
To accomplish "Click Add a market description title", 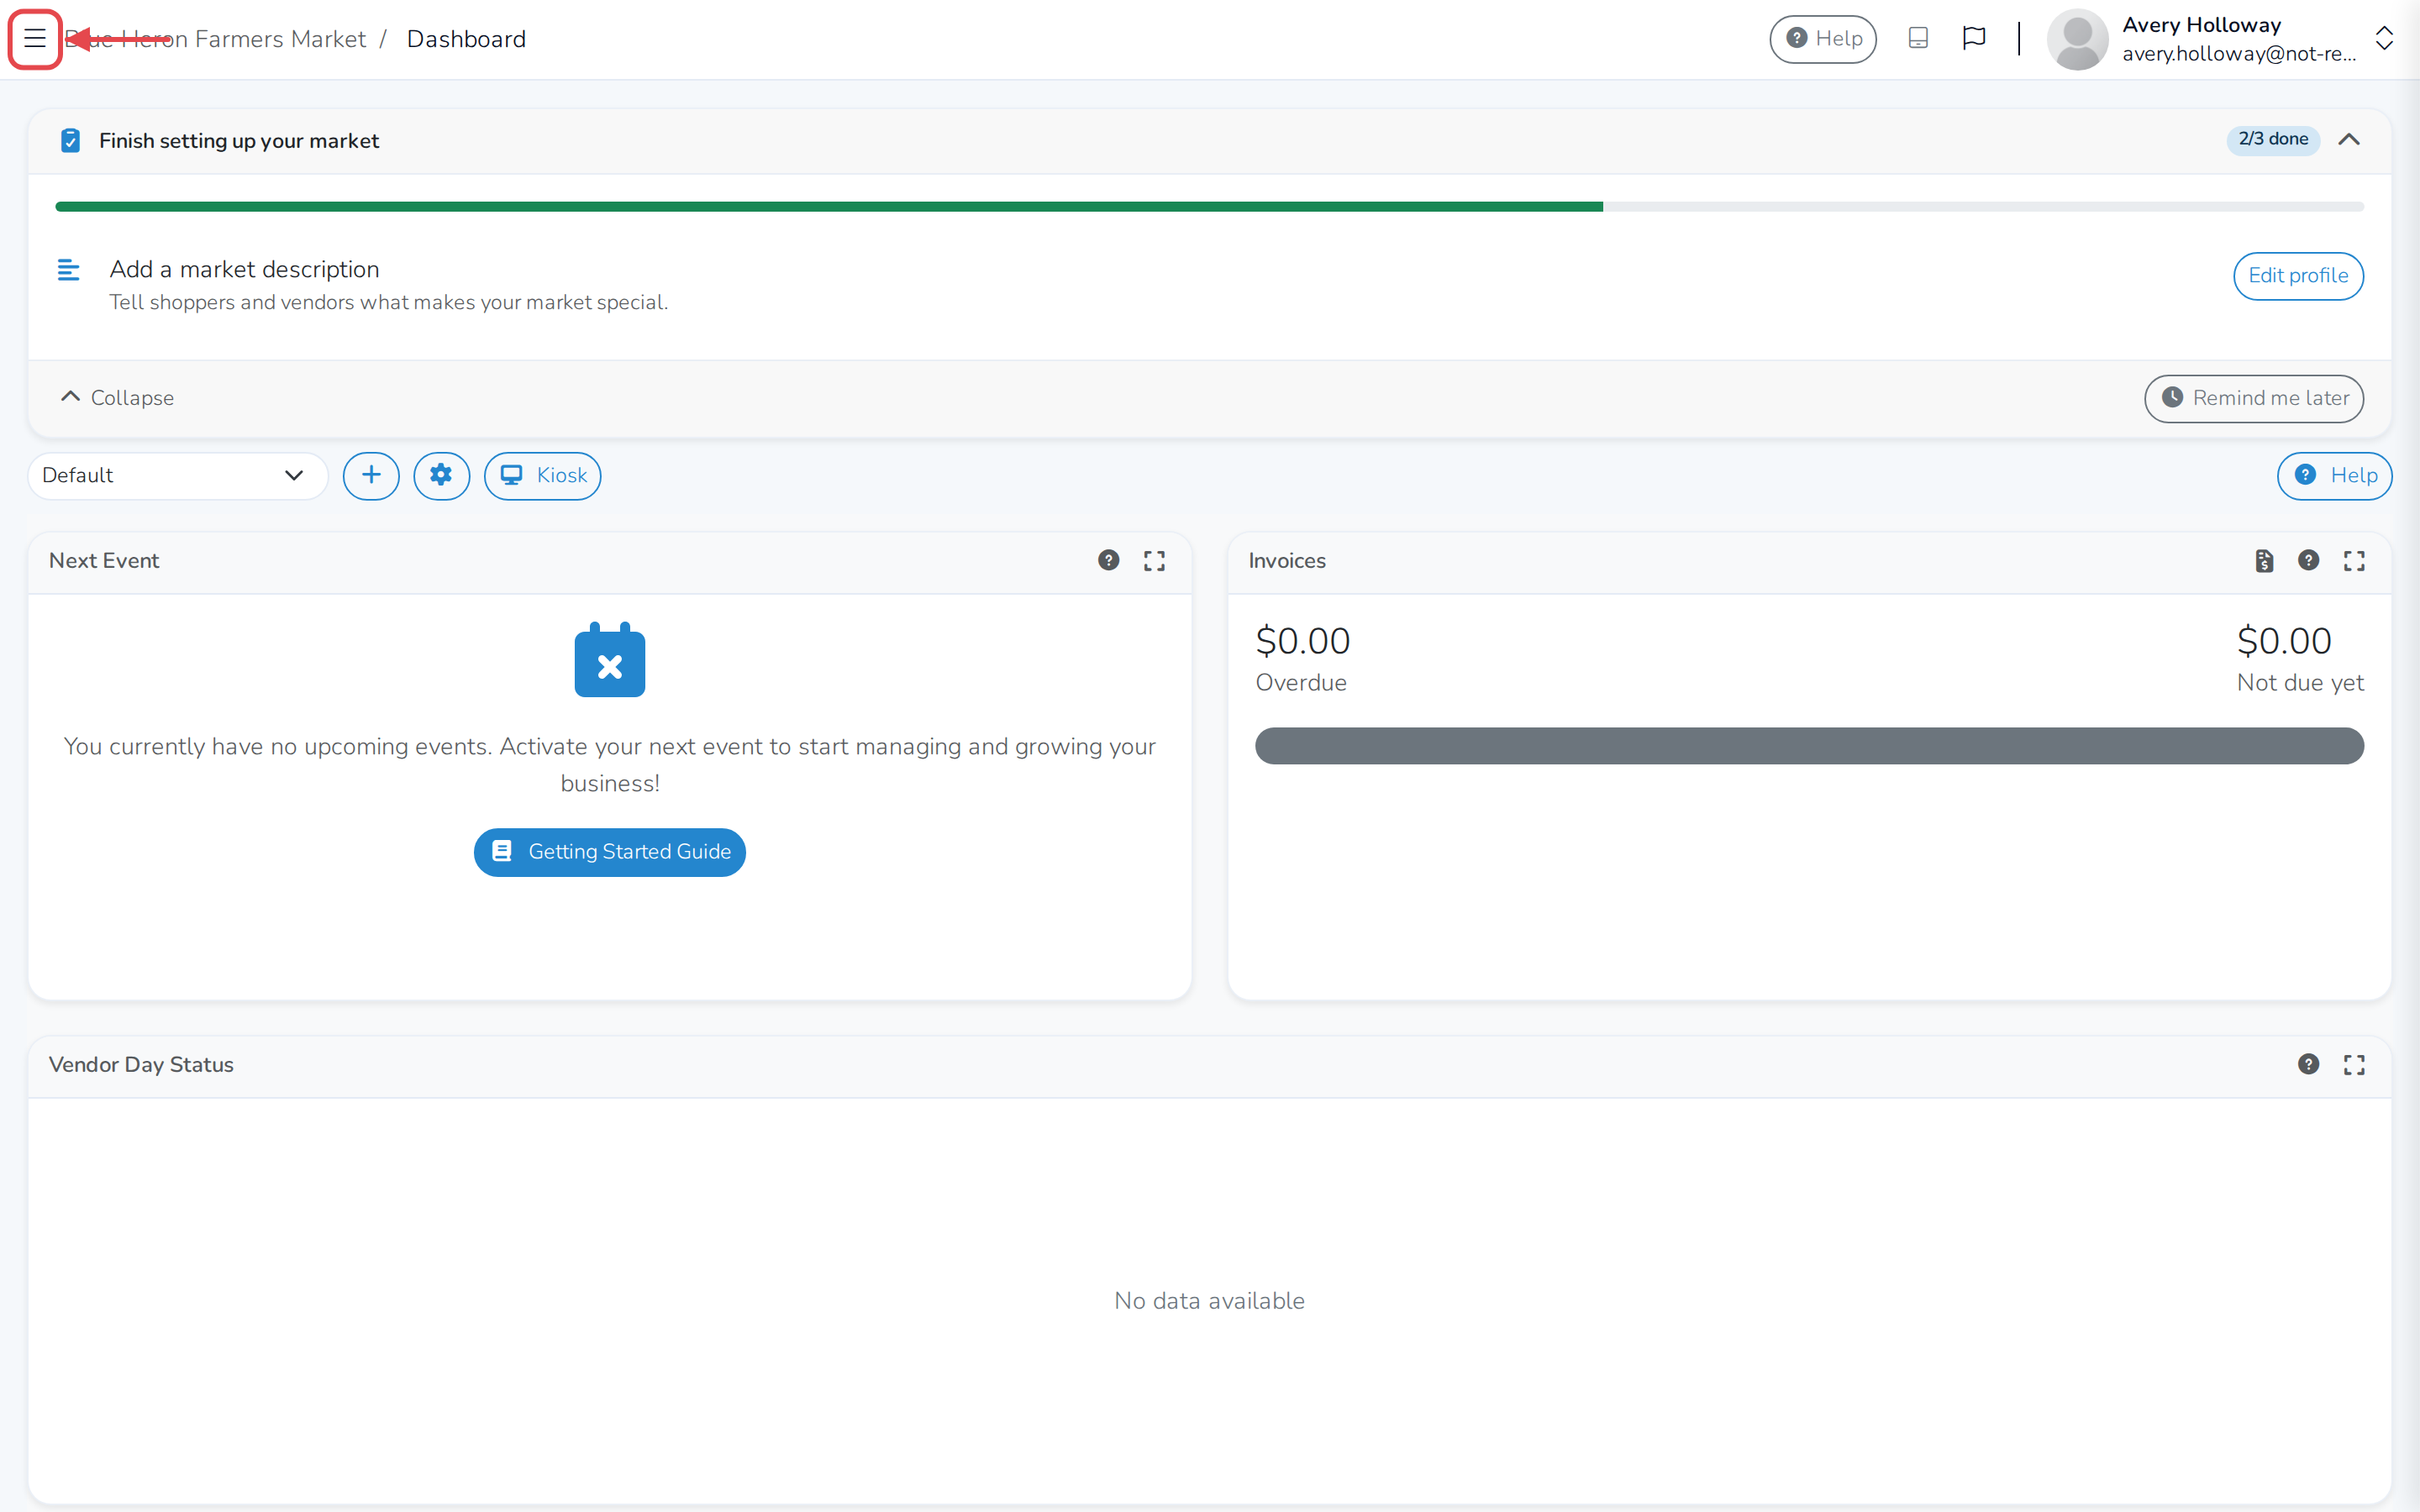I will point(244,269).
